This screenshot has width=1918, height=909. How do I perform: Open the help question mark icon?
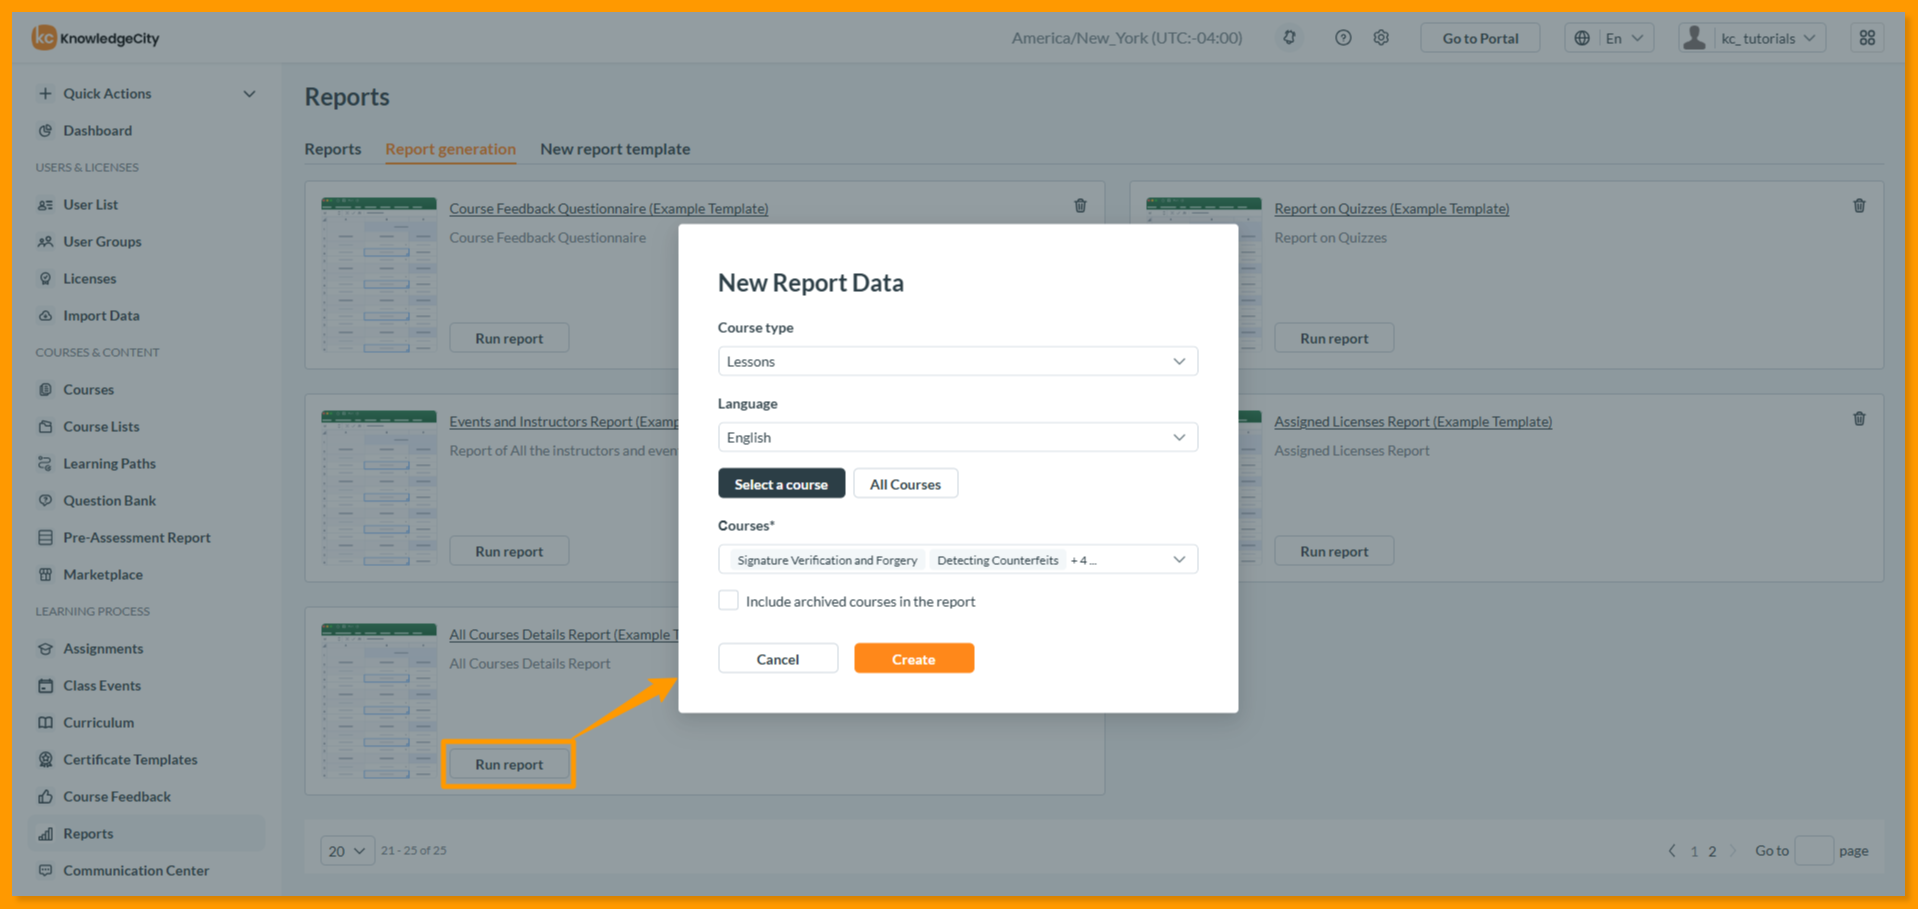point(1343,38)
